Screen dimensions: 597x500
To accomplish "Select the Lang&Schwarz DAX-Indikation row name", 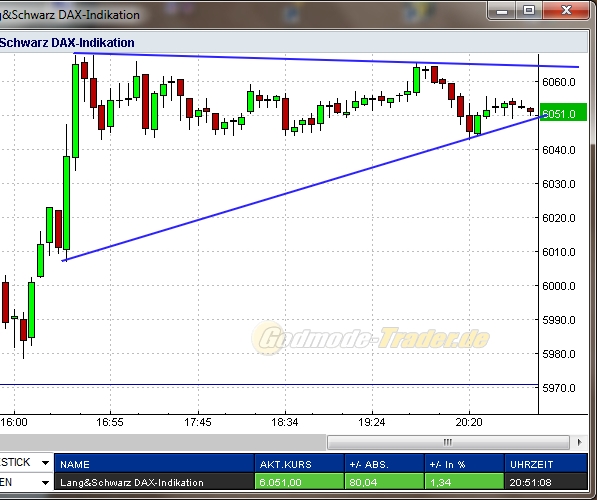I will click(x=155, y=482).
